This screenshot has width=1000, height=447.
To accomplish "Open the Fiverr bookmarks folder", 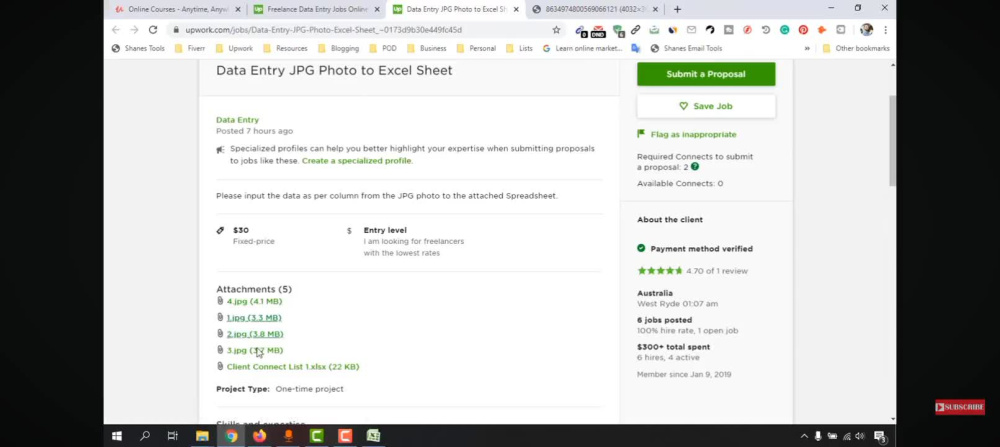I will click(190, 48).
